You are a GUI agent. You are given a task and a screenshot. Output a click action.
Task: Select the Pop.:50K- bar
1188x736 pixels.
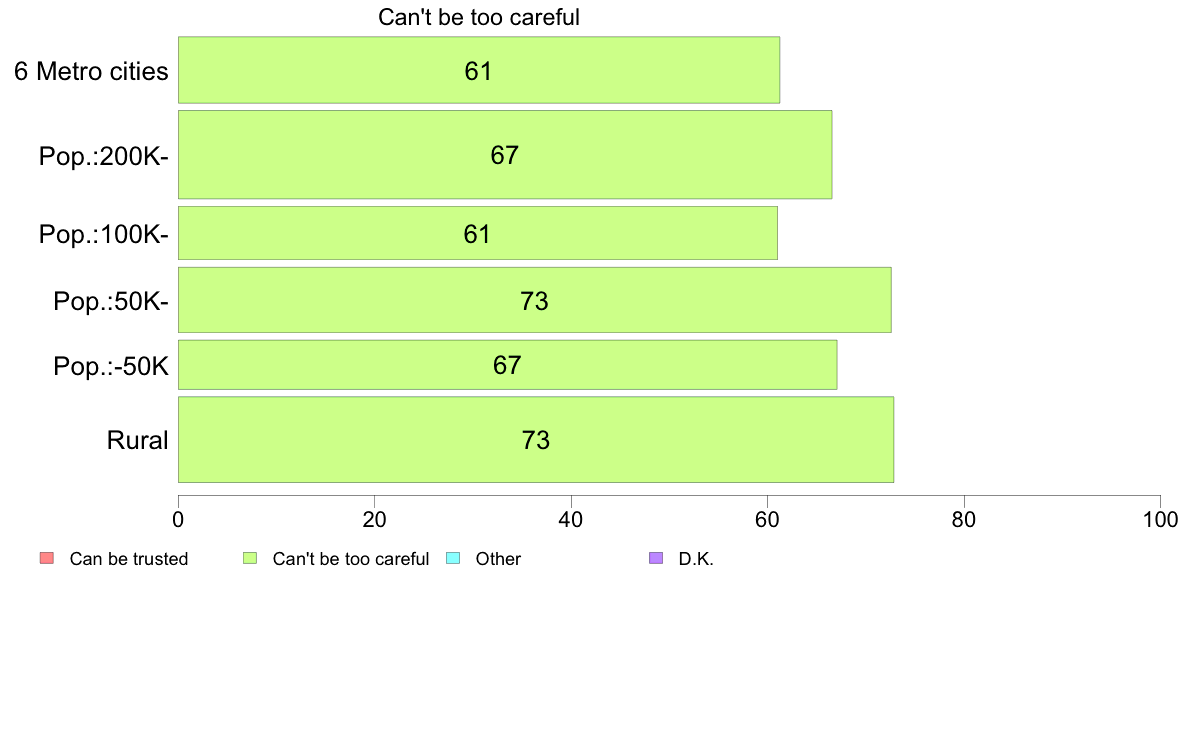(535, 299)
